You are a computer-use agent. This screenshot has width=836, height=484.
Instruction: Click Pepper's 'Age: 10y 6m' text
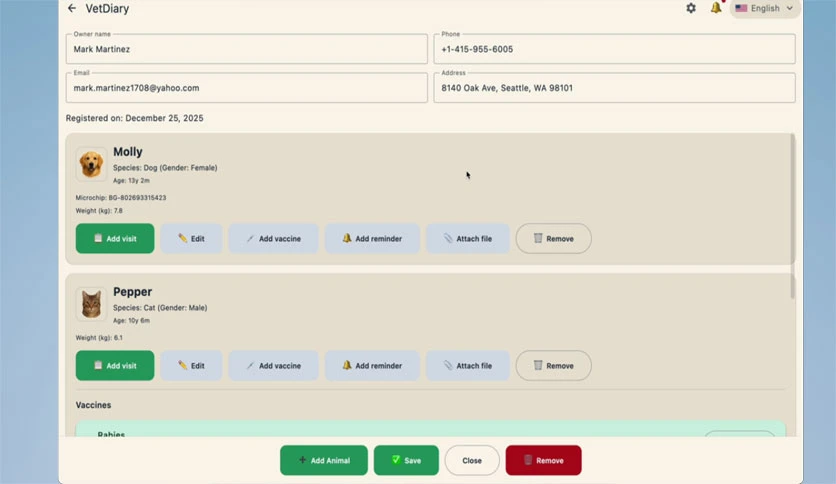click(x=131, y=321)
